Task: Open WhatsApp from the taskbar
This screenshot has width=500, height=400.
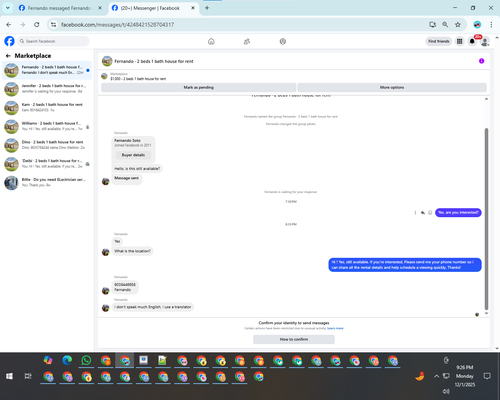Action: coord(86,360)
